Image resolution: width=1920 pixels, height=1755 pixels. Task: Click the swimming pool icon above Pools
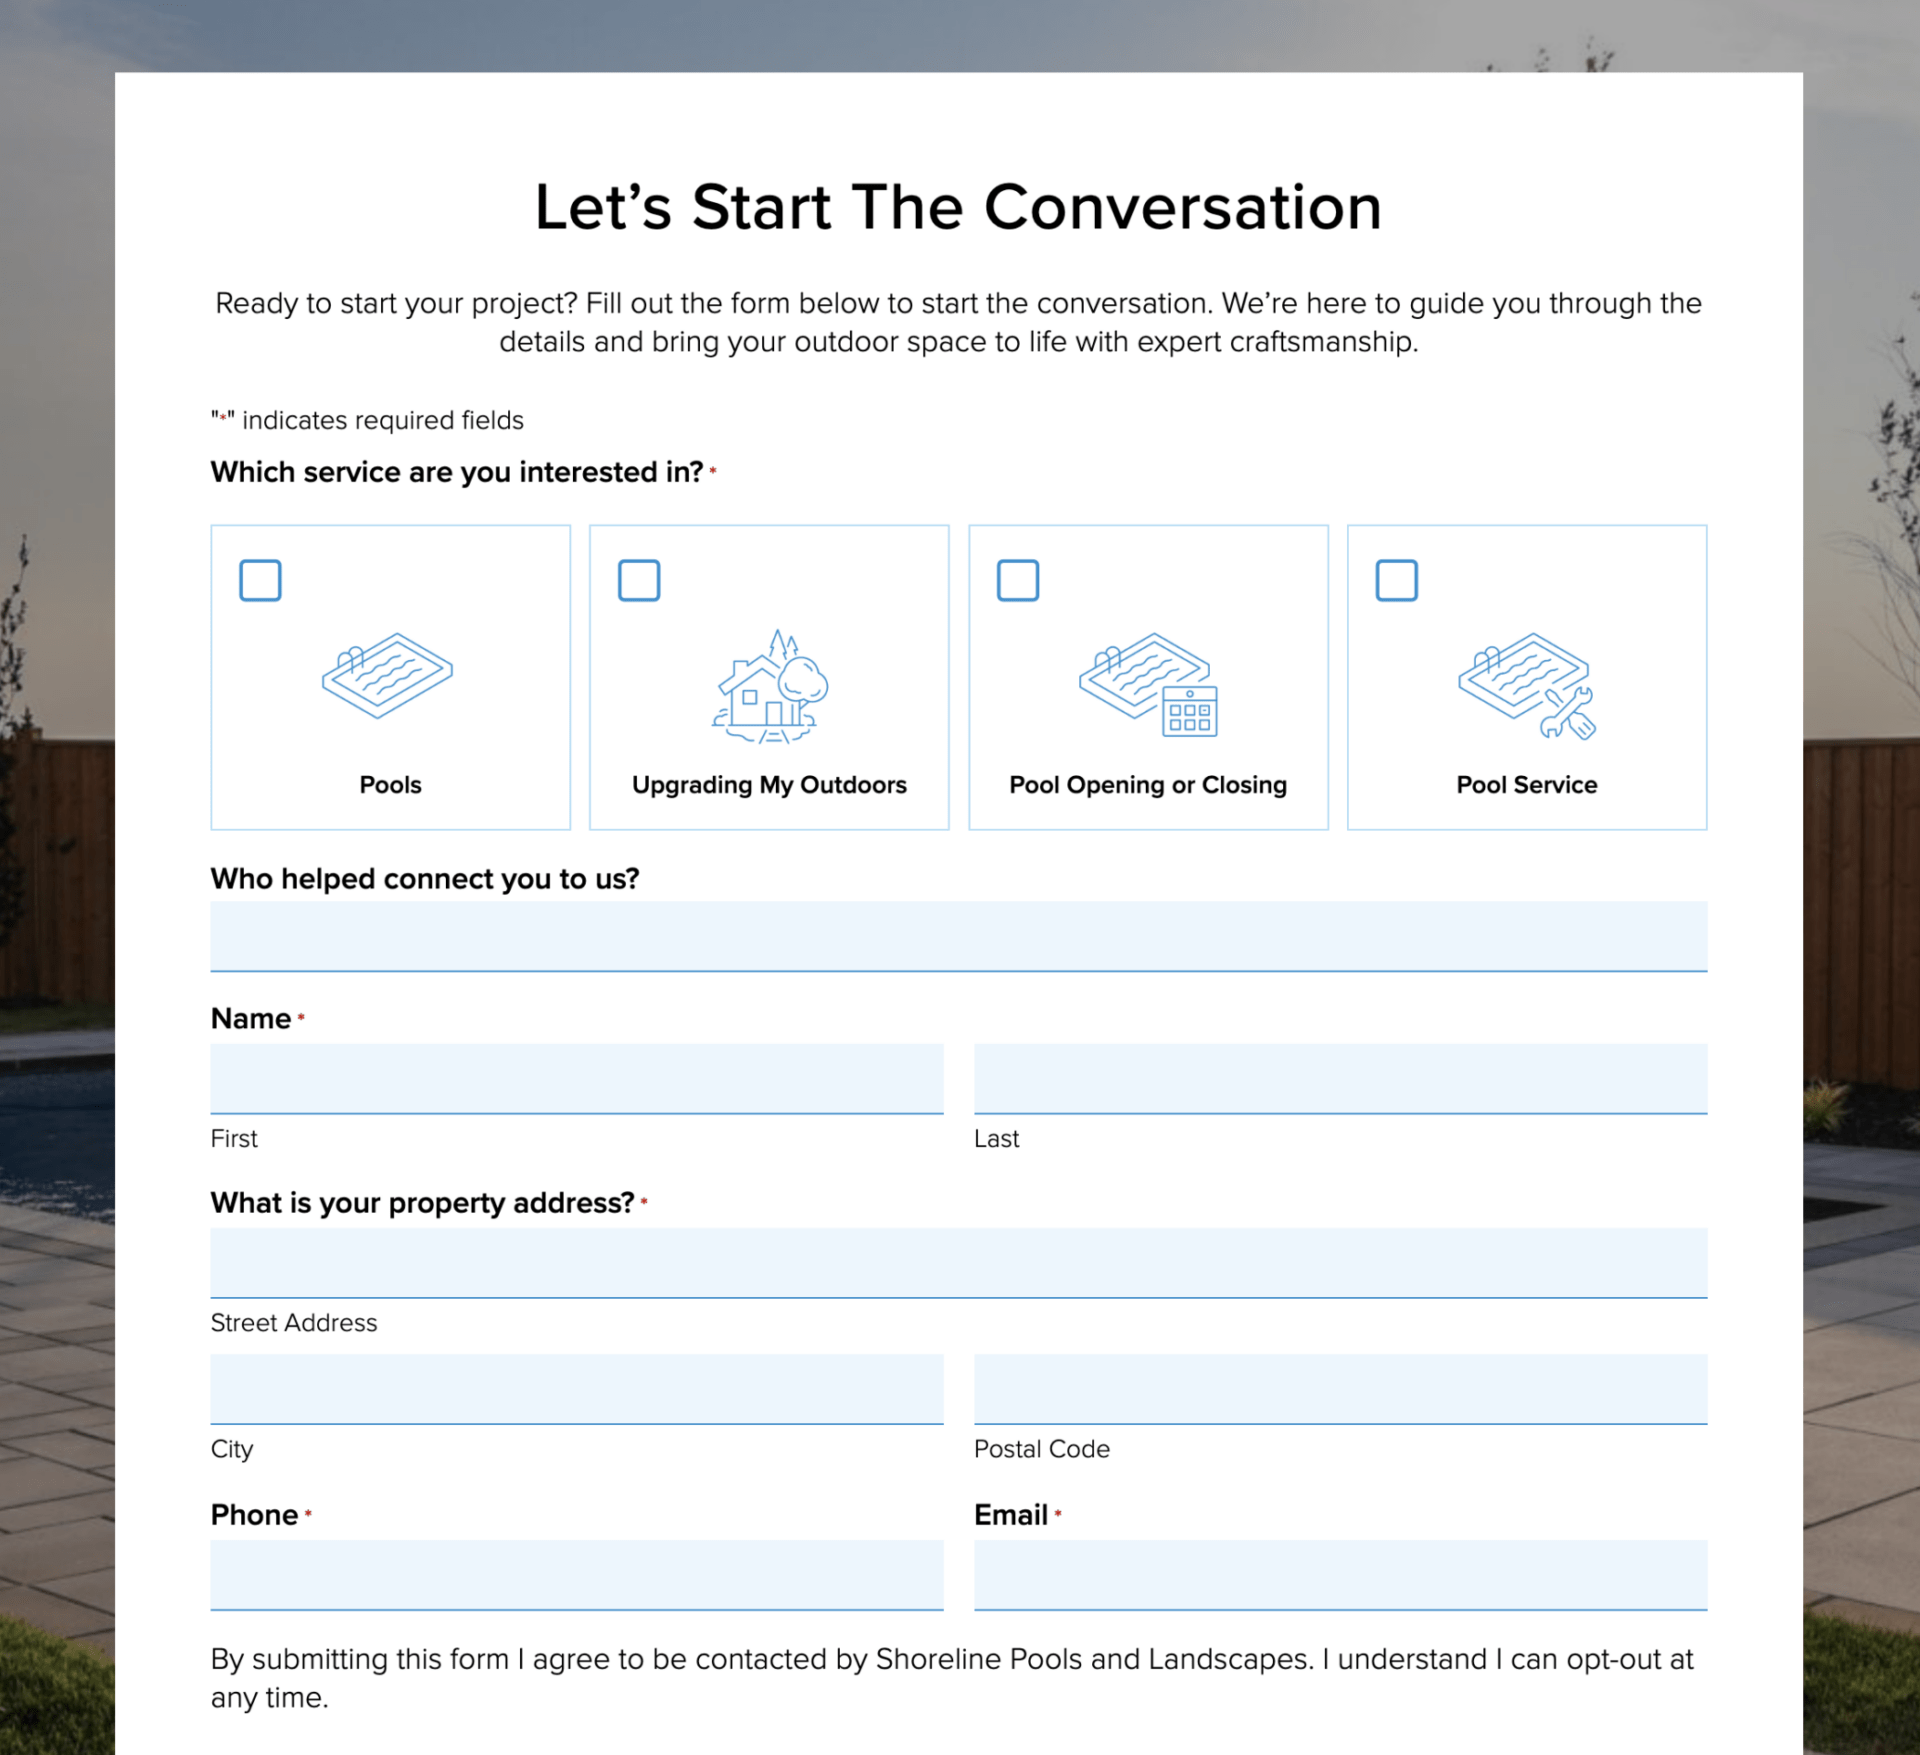388,675
